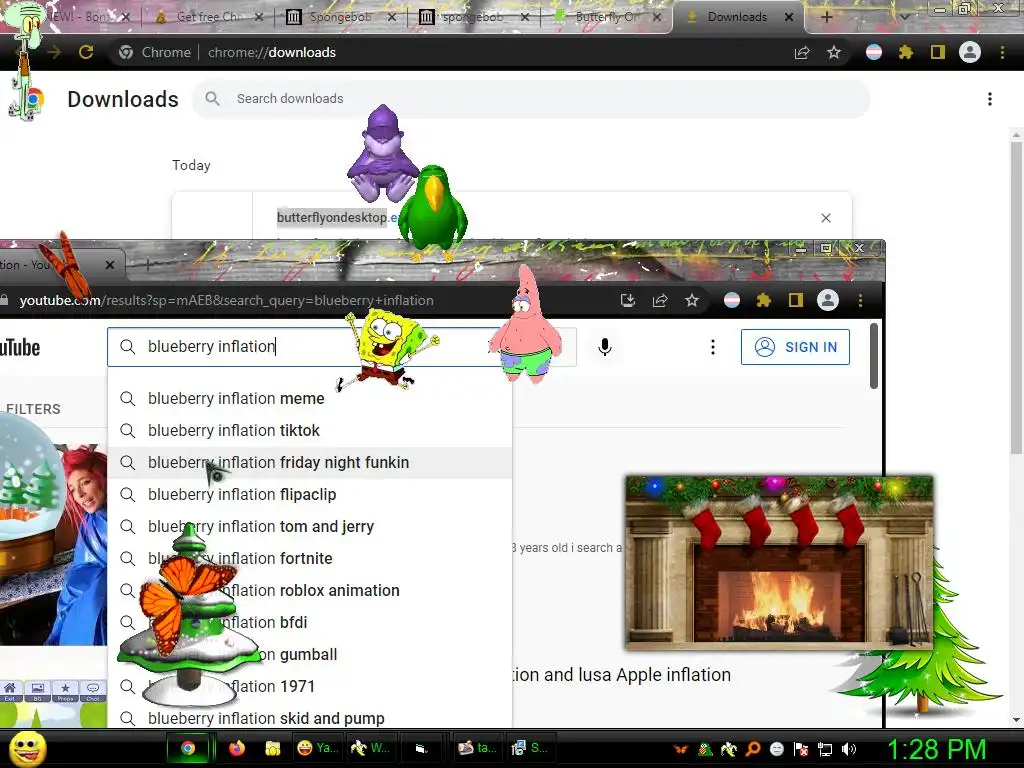
Task: Choose suggestion blueberry inflation meme
Action: click(x=310, y=398)
